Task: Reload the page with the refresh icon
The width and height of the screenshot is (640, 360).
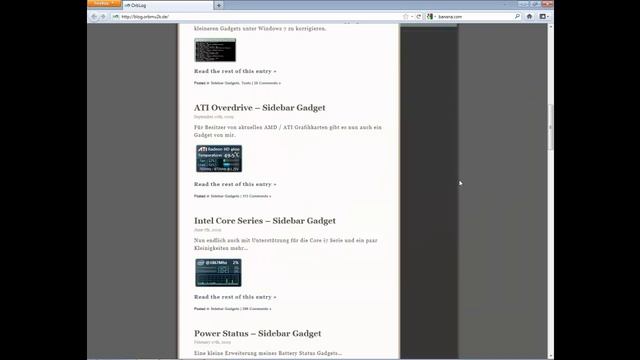Action: coord(419,17)
